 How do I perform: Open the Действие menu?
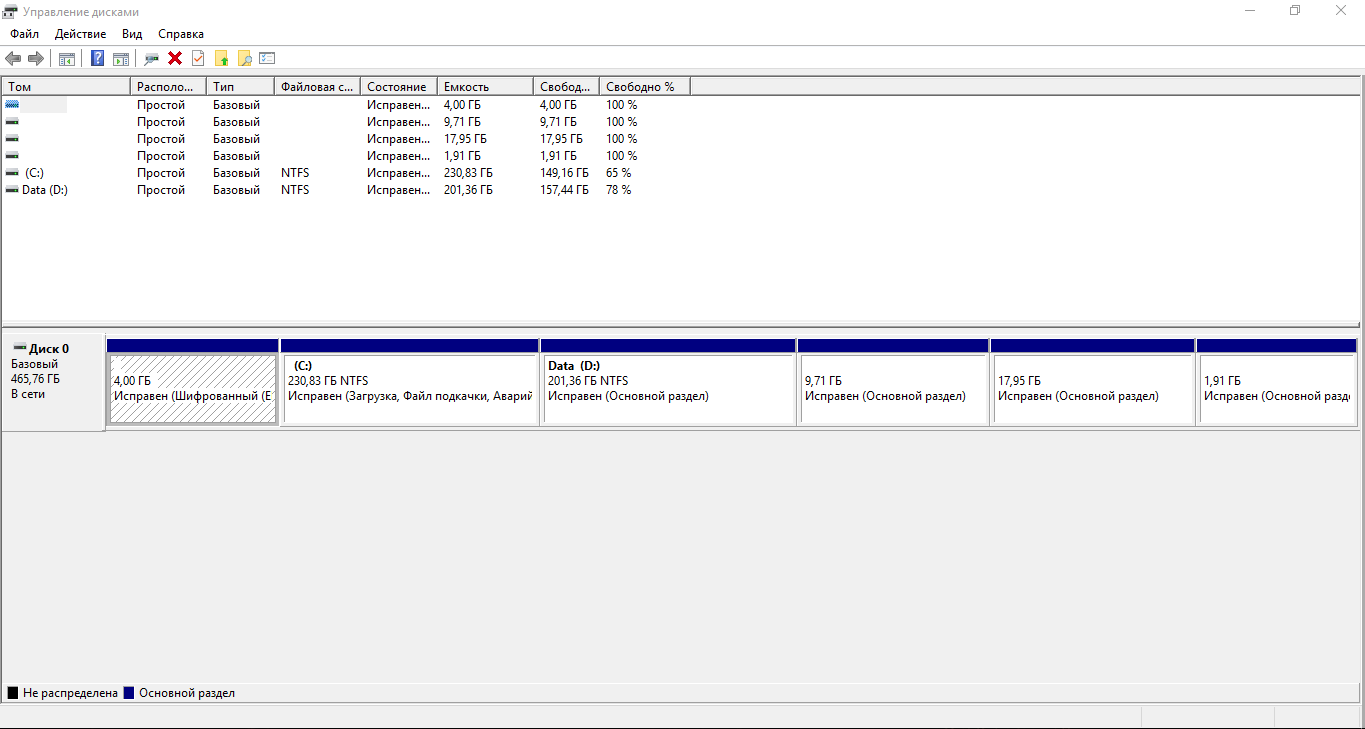[x=80, y=34]
